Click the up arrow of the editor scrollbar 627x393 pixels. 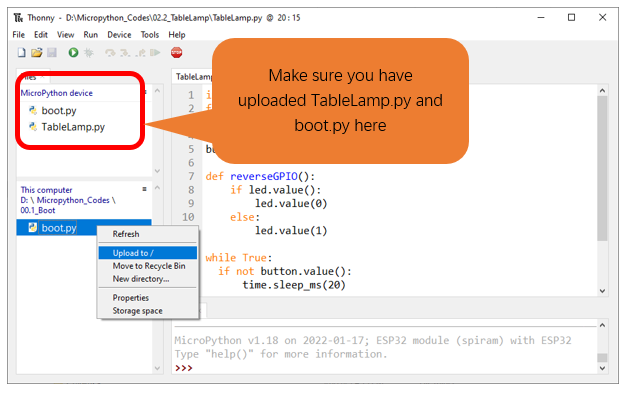(602, 91)
